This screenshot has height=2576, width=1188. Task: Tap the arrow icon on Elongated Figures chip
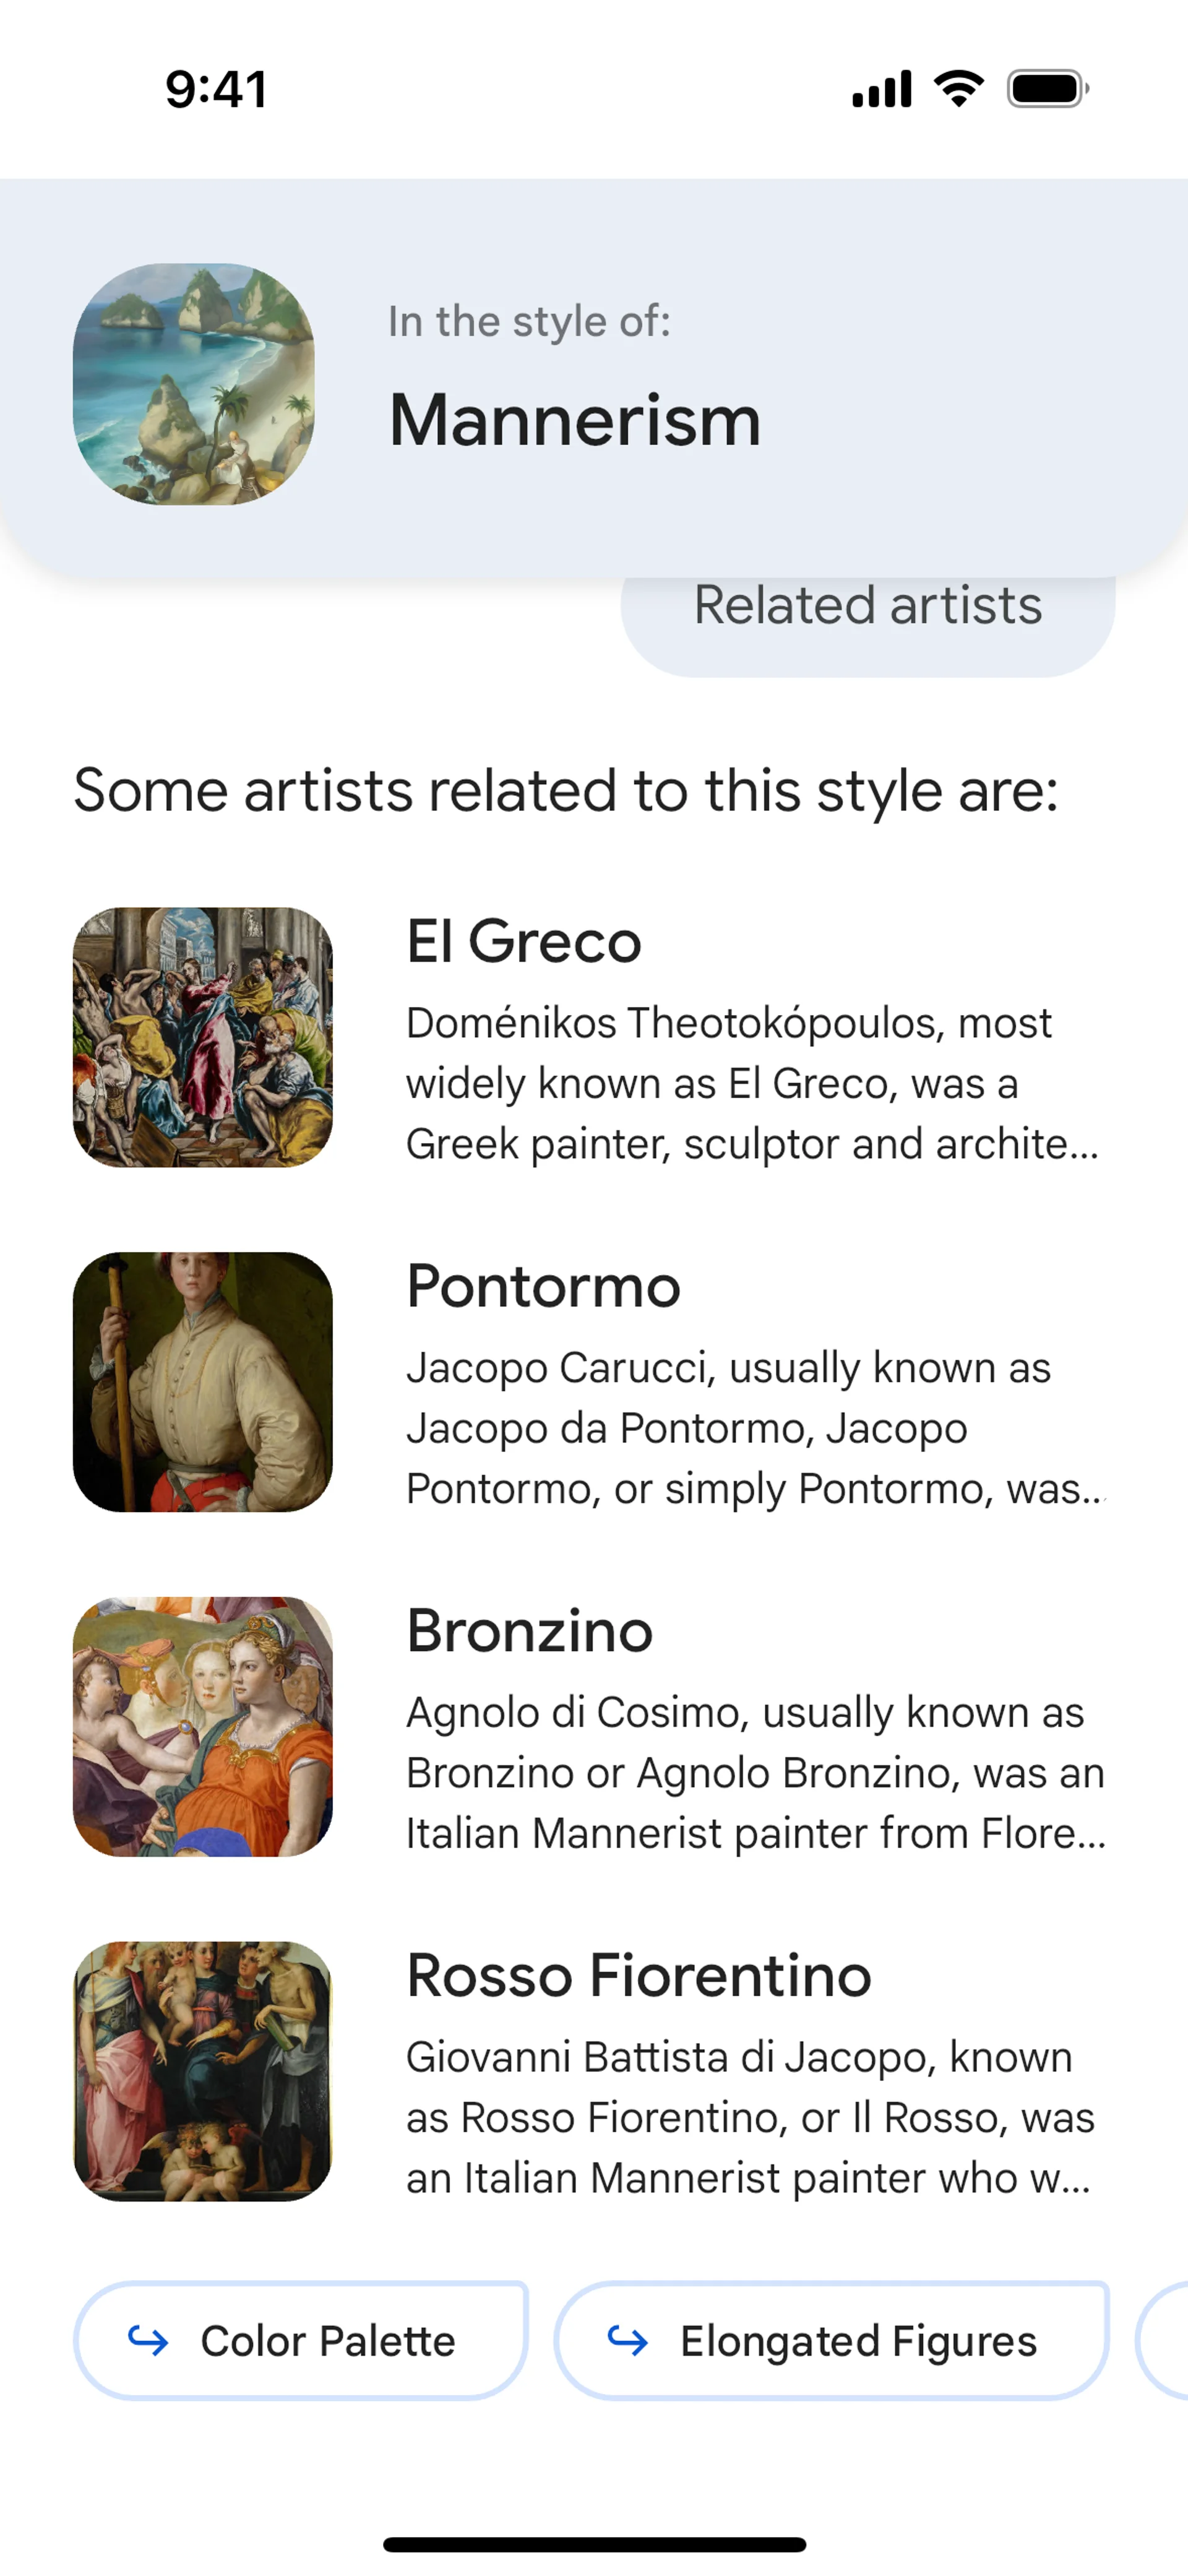click(x=628, y=2340)
